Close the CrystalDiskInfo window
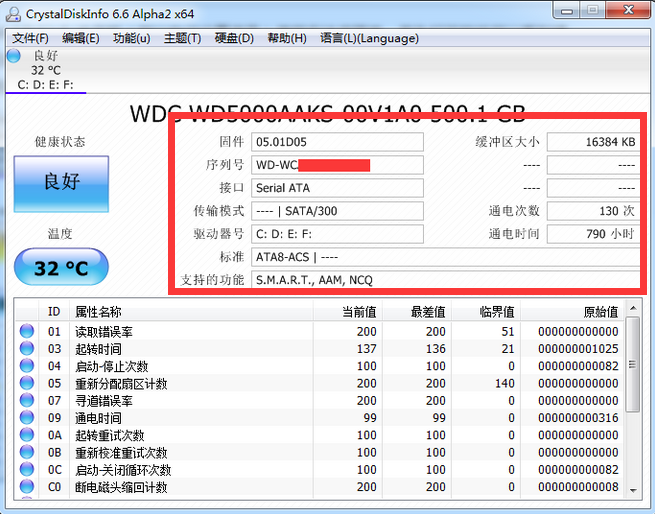655x514 pixels. point(628,10)
